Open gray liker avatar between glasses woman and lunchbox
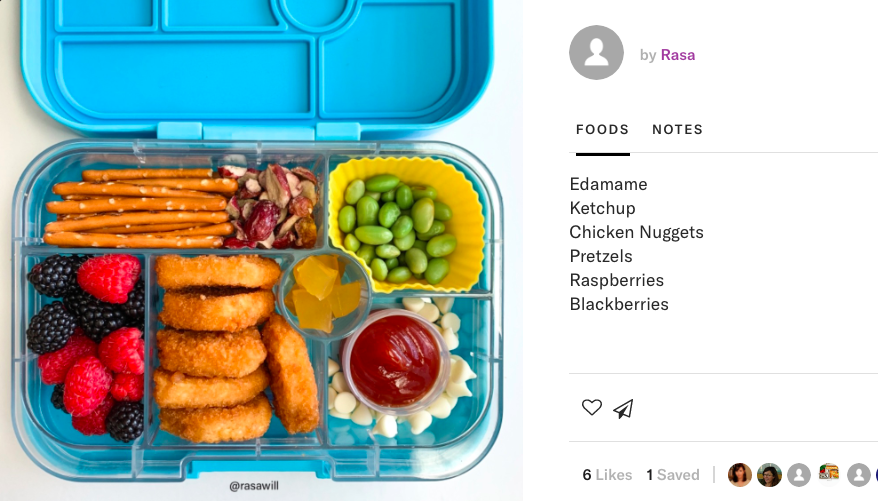Image resolution: width=878 pixels, height=501 pixels. point(799,475)
